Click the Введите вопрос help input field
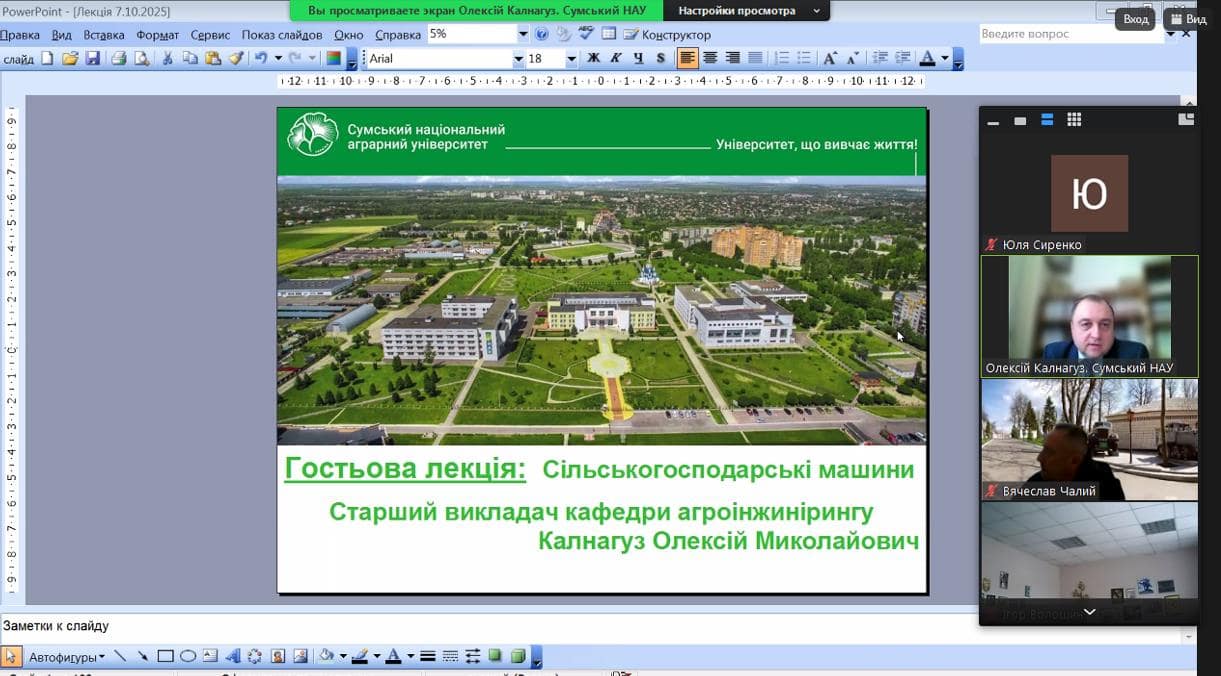Screen dimensions: 1221x676 [1070, 34]
